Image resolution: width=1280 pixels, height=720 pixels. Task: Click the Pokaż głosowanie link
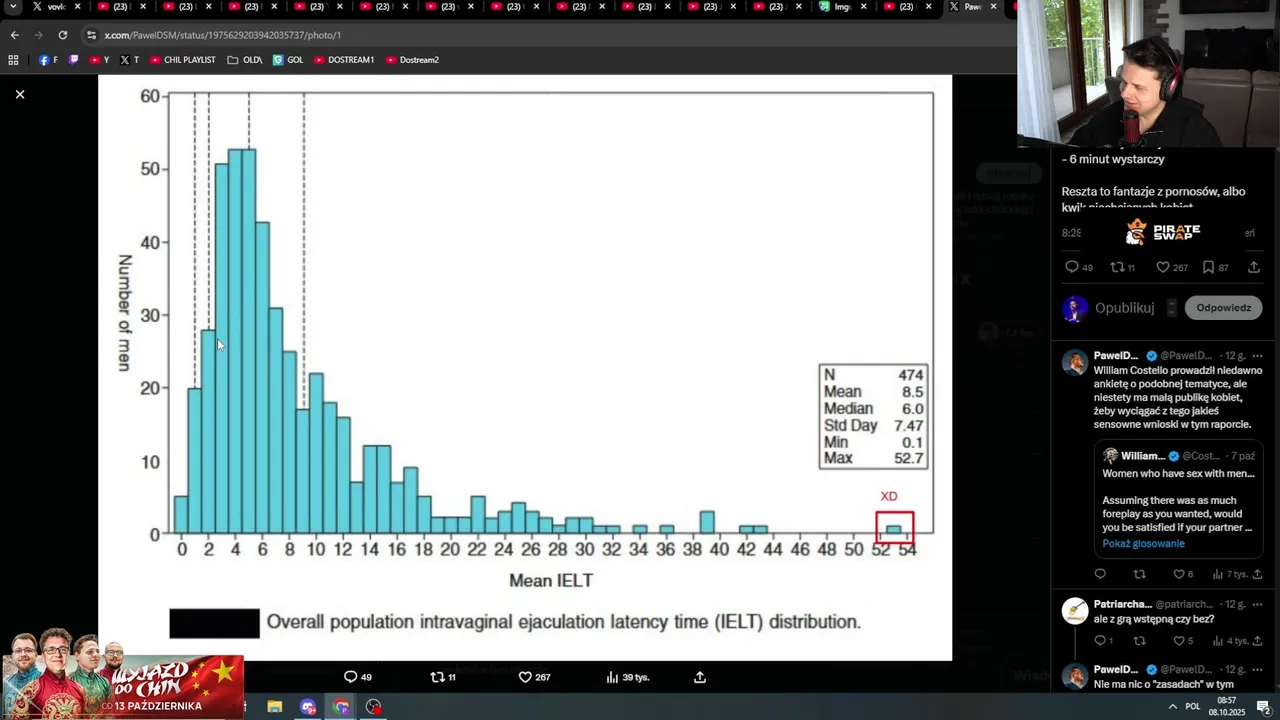(x=1143, y=544)
